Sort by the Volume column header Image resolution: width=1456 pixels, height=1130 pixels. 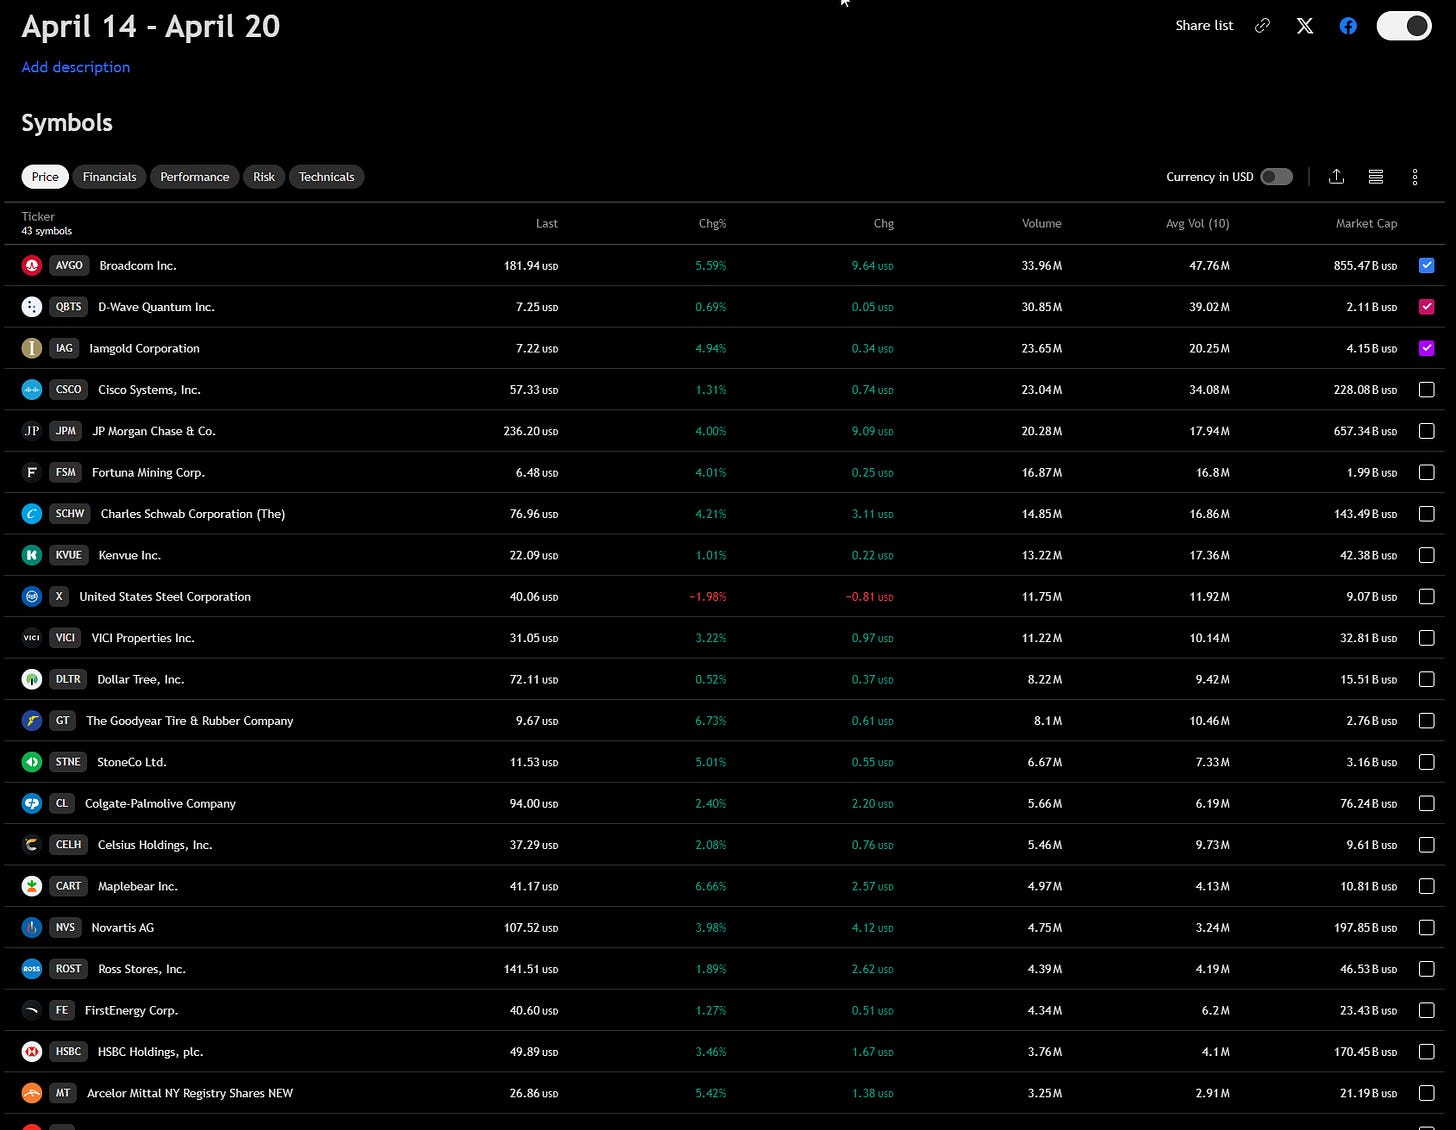click(1041, 224)
